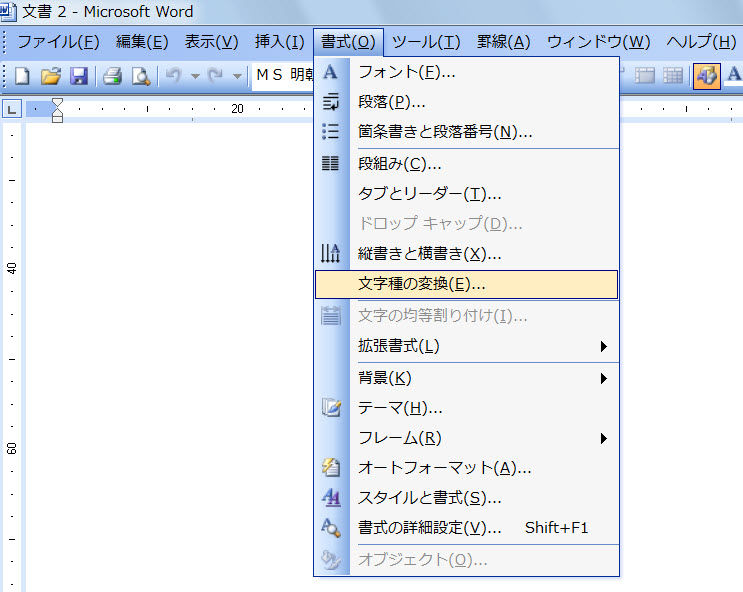Click the Print icon in the toolbar
This screenshot has height=592, width=743.
tap(112, 76)
